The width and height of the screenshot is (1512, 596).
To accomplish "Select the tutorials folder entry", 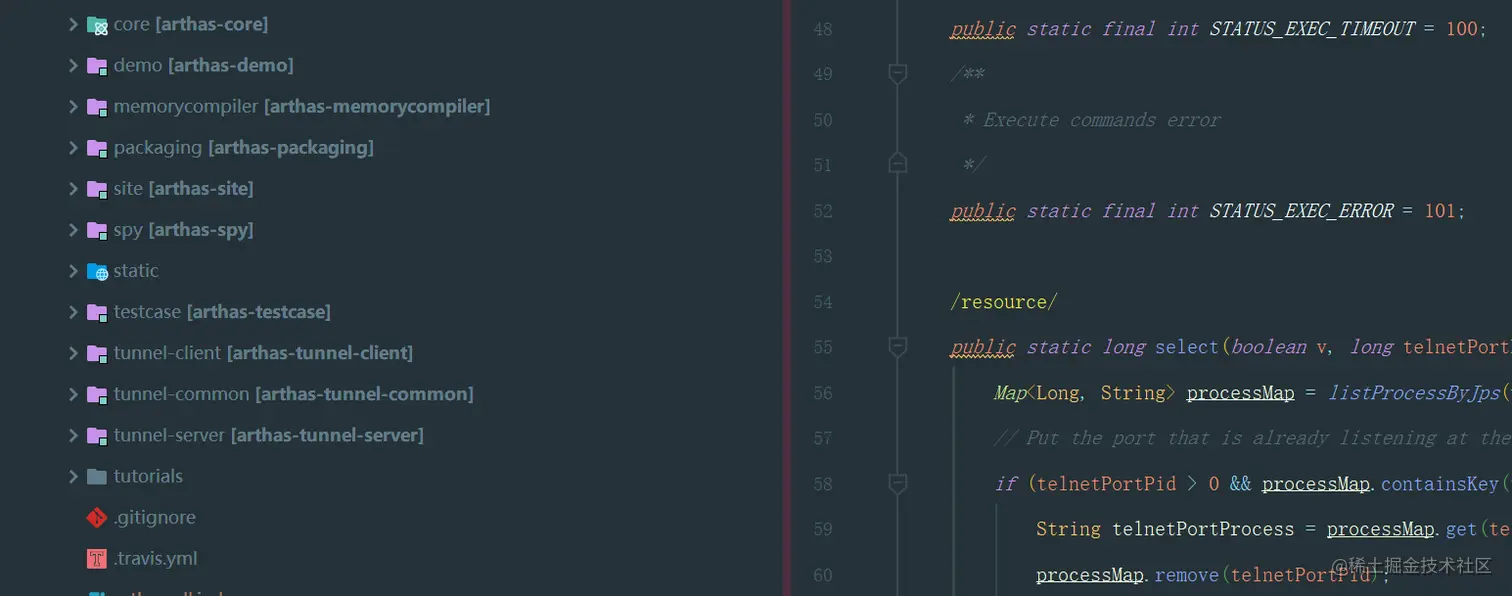I will (148, 476).
